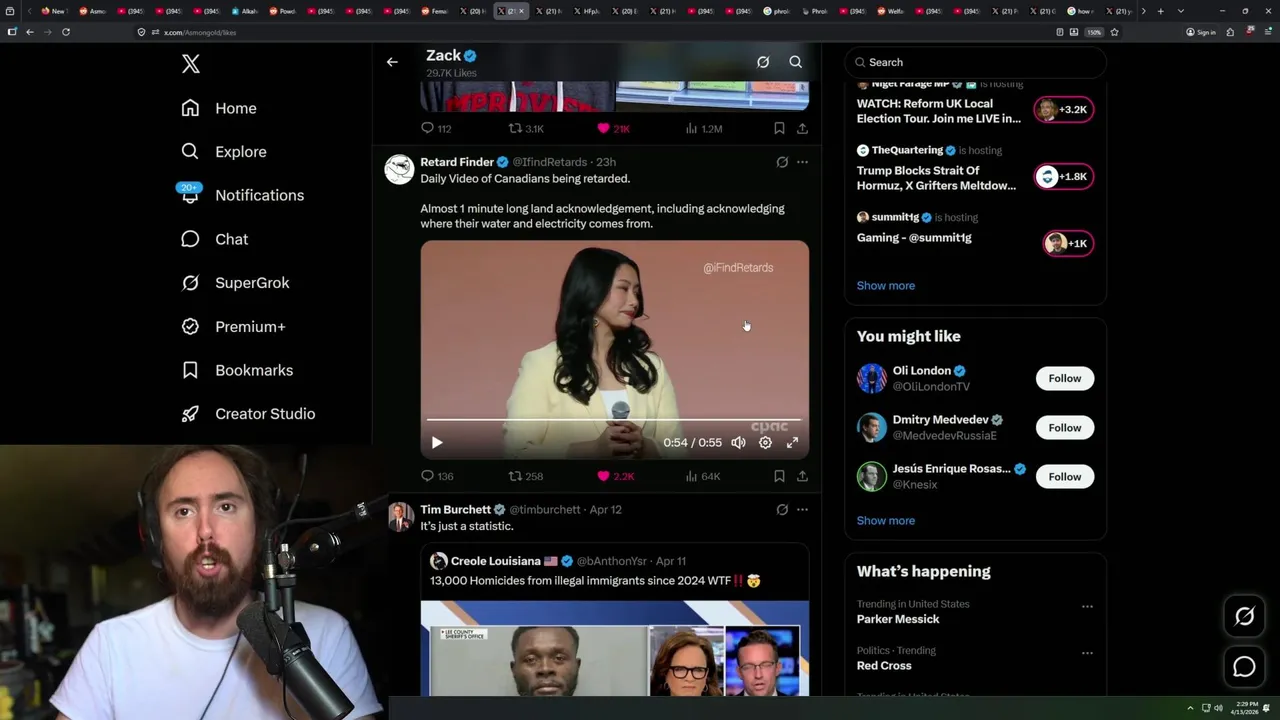Open the Explore page

point(223,152)
